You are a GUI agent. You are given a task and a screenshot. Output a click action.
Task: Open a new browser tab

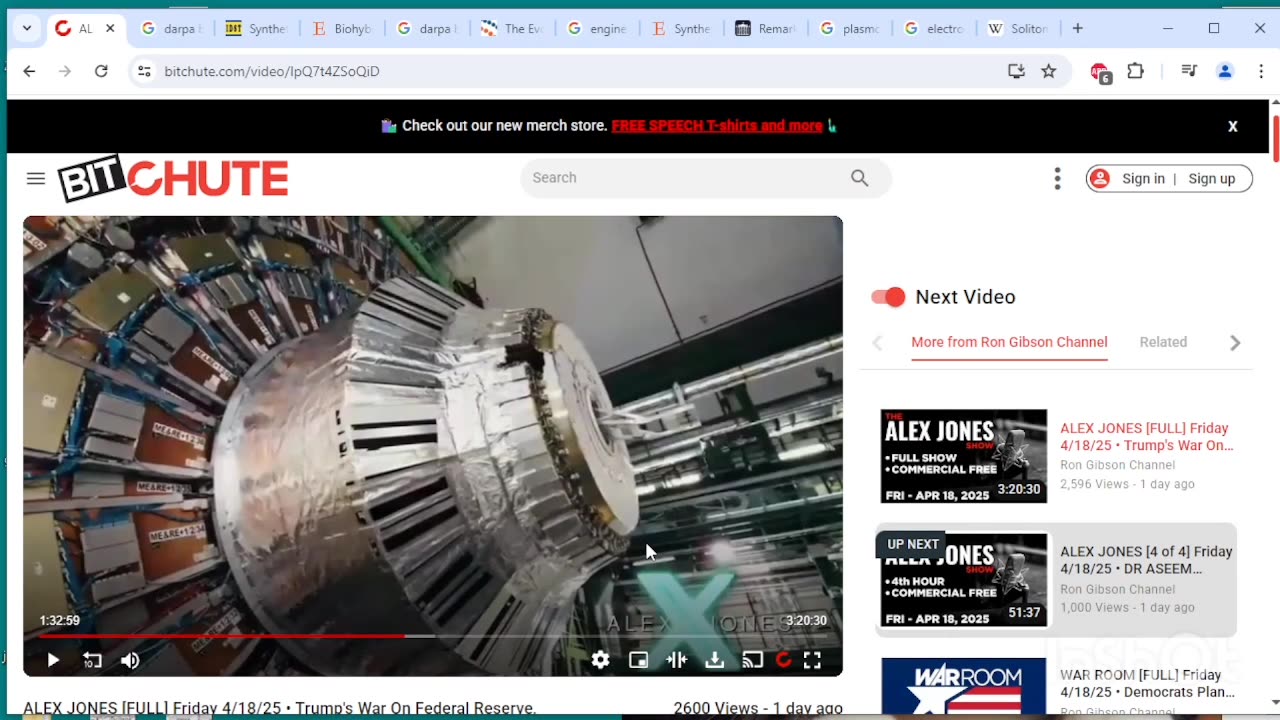tap(1077, 28)
